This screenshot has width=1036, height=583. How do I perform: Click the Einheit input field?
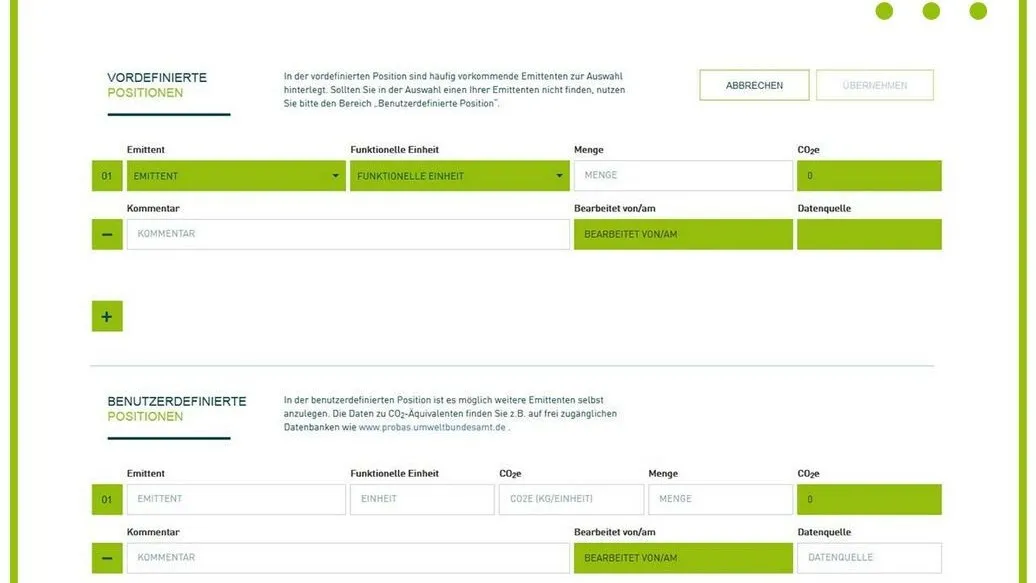click(x=422, y=499)
